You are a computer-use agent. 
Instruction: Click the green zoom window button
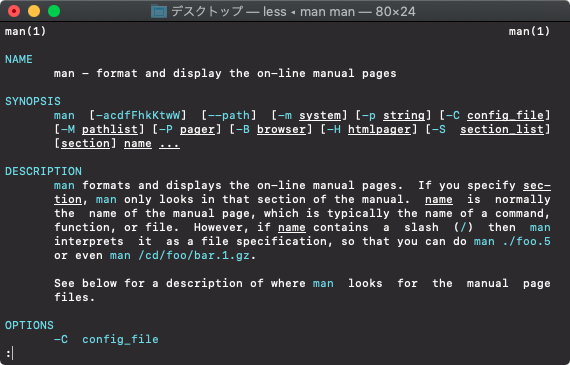coord(54,11)
